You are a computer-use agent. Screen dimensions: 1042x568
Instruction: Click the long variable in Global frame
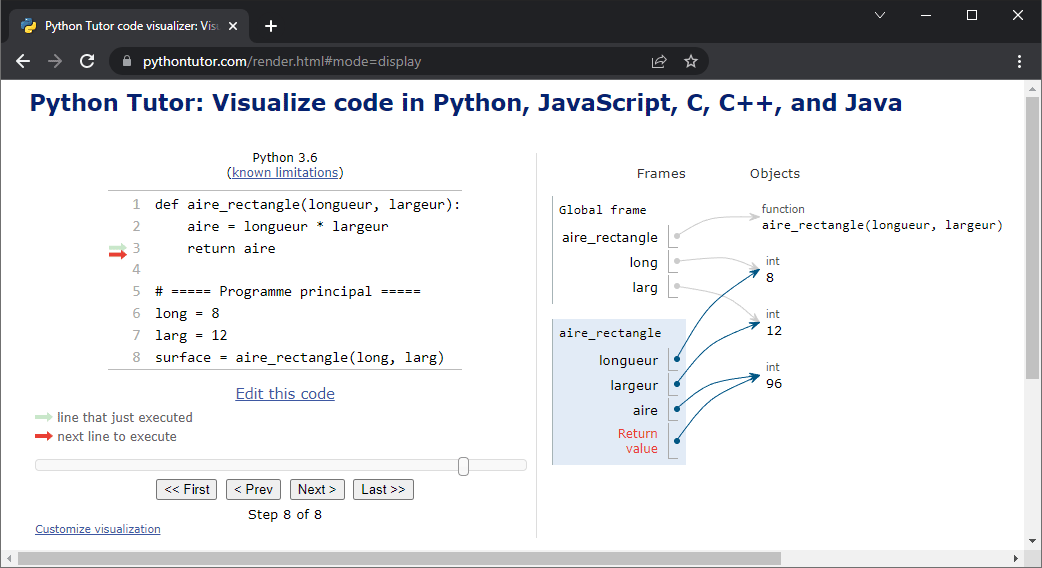[643, 262]
